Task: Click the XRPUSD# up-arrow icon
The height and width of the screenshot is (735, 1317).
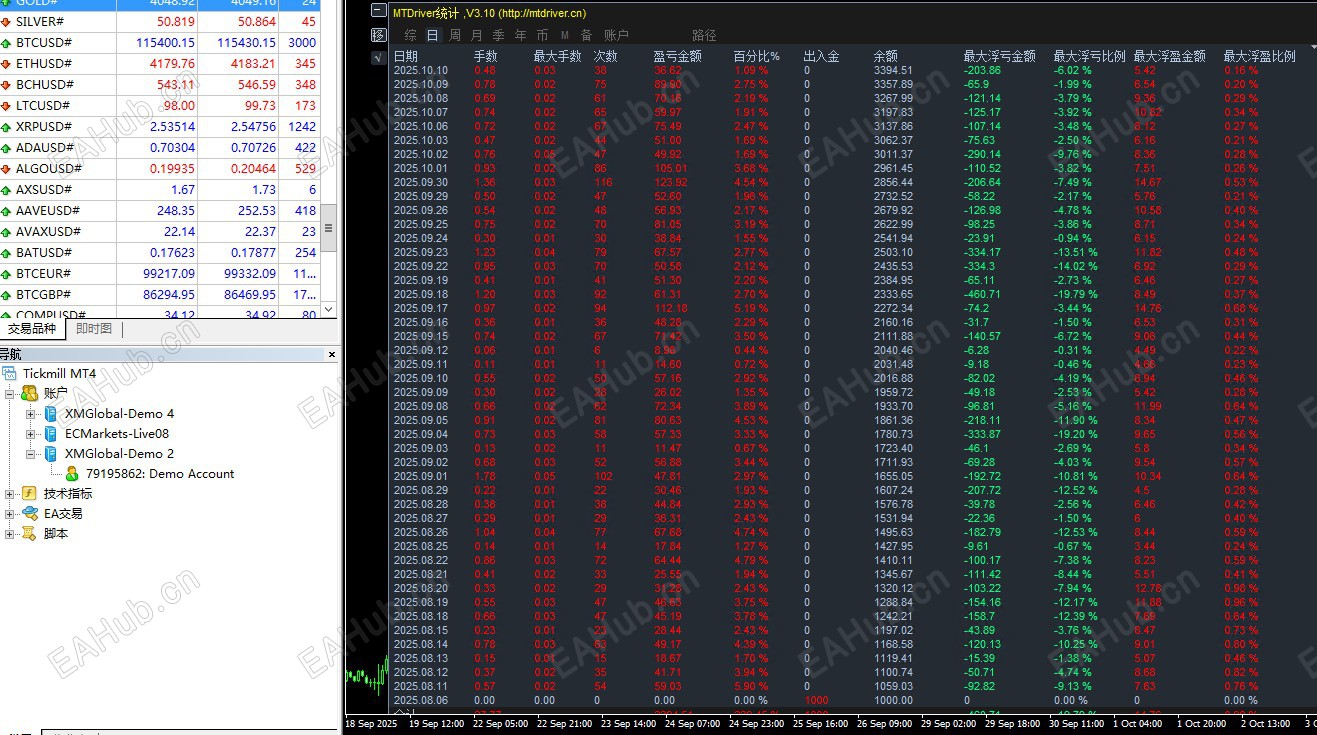Action: 7,127
